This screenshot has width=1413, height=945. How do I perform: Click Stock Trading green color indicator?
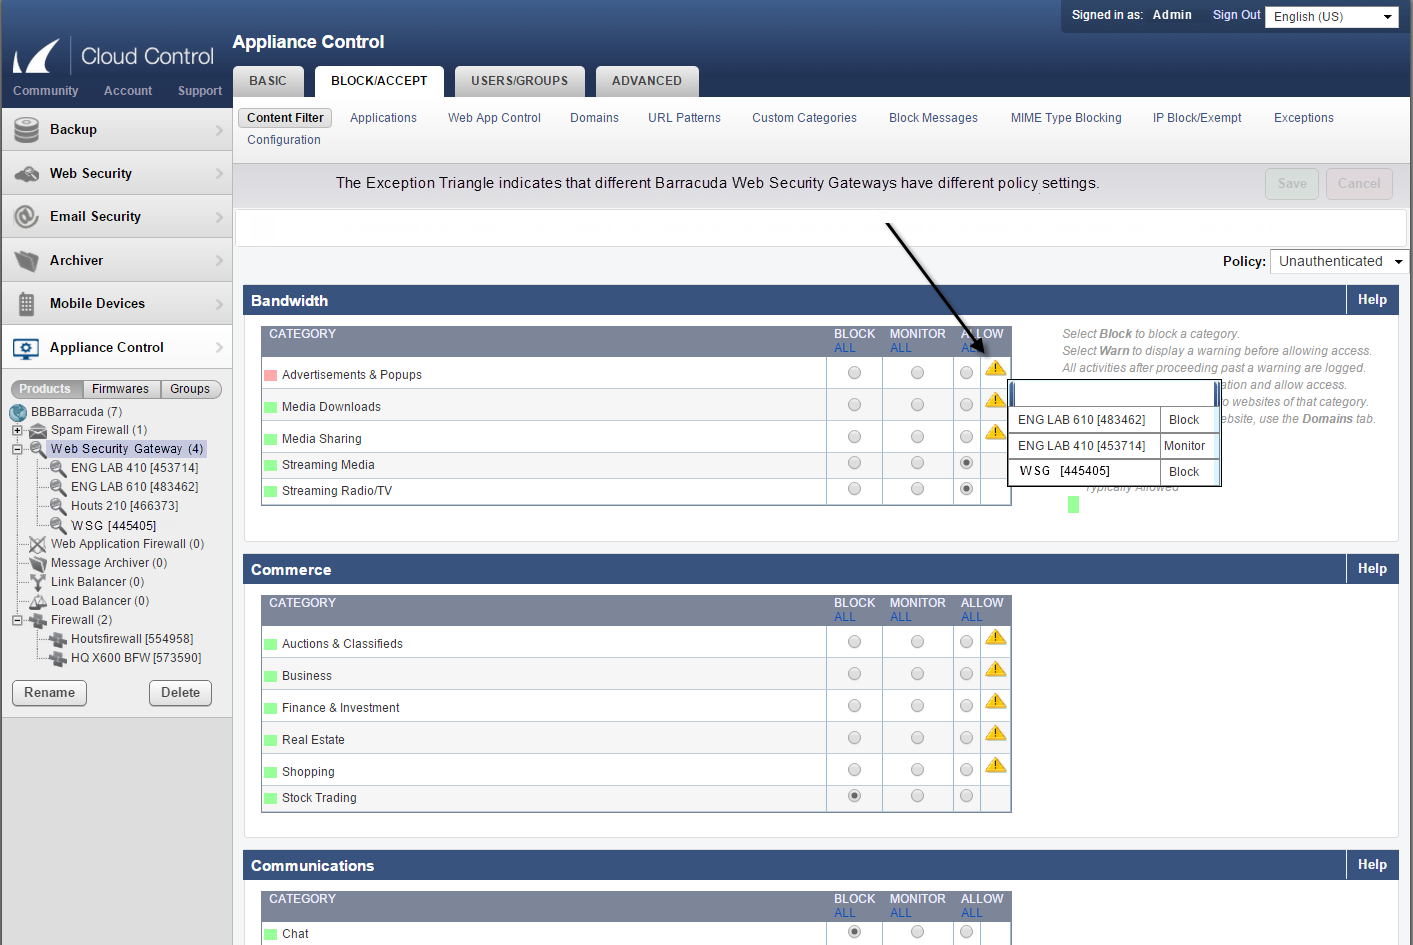tap(270, 799)
